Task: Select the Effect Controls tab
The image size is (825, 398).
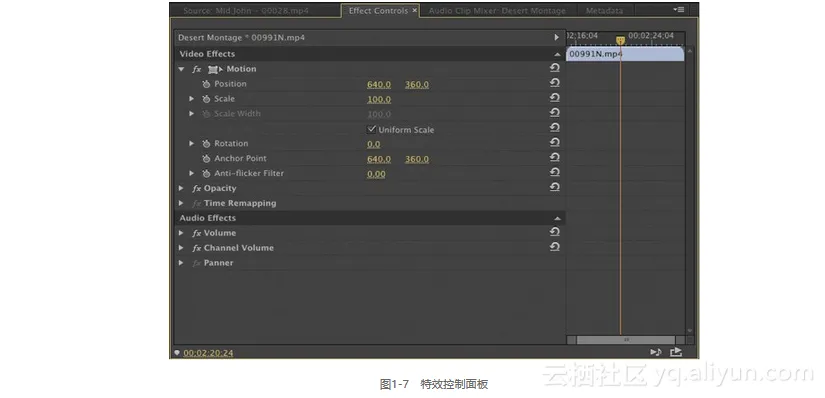Action: pos(378,11)
